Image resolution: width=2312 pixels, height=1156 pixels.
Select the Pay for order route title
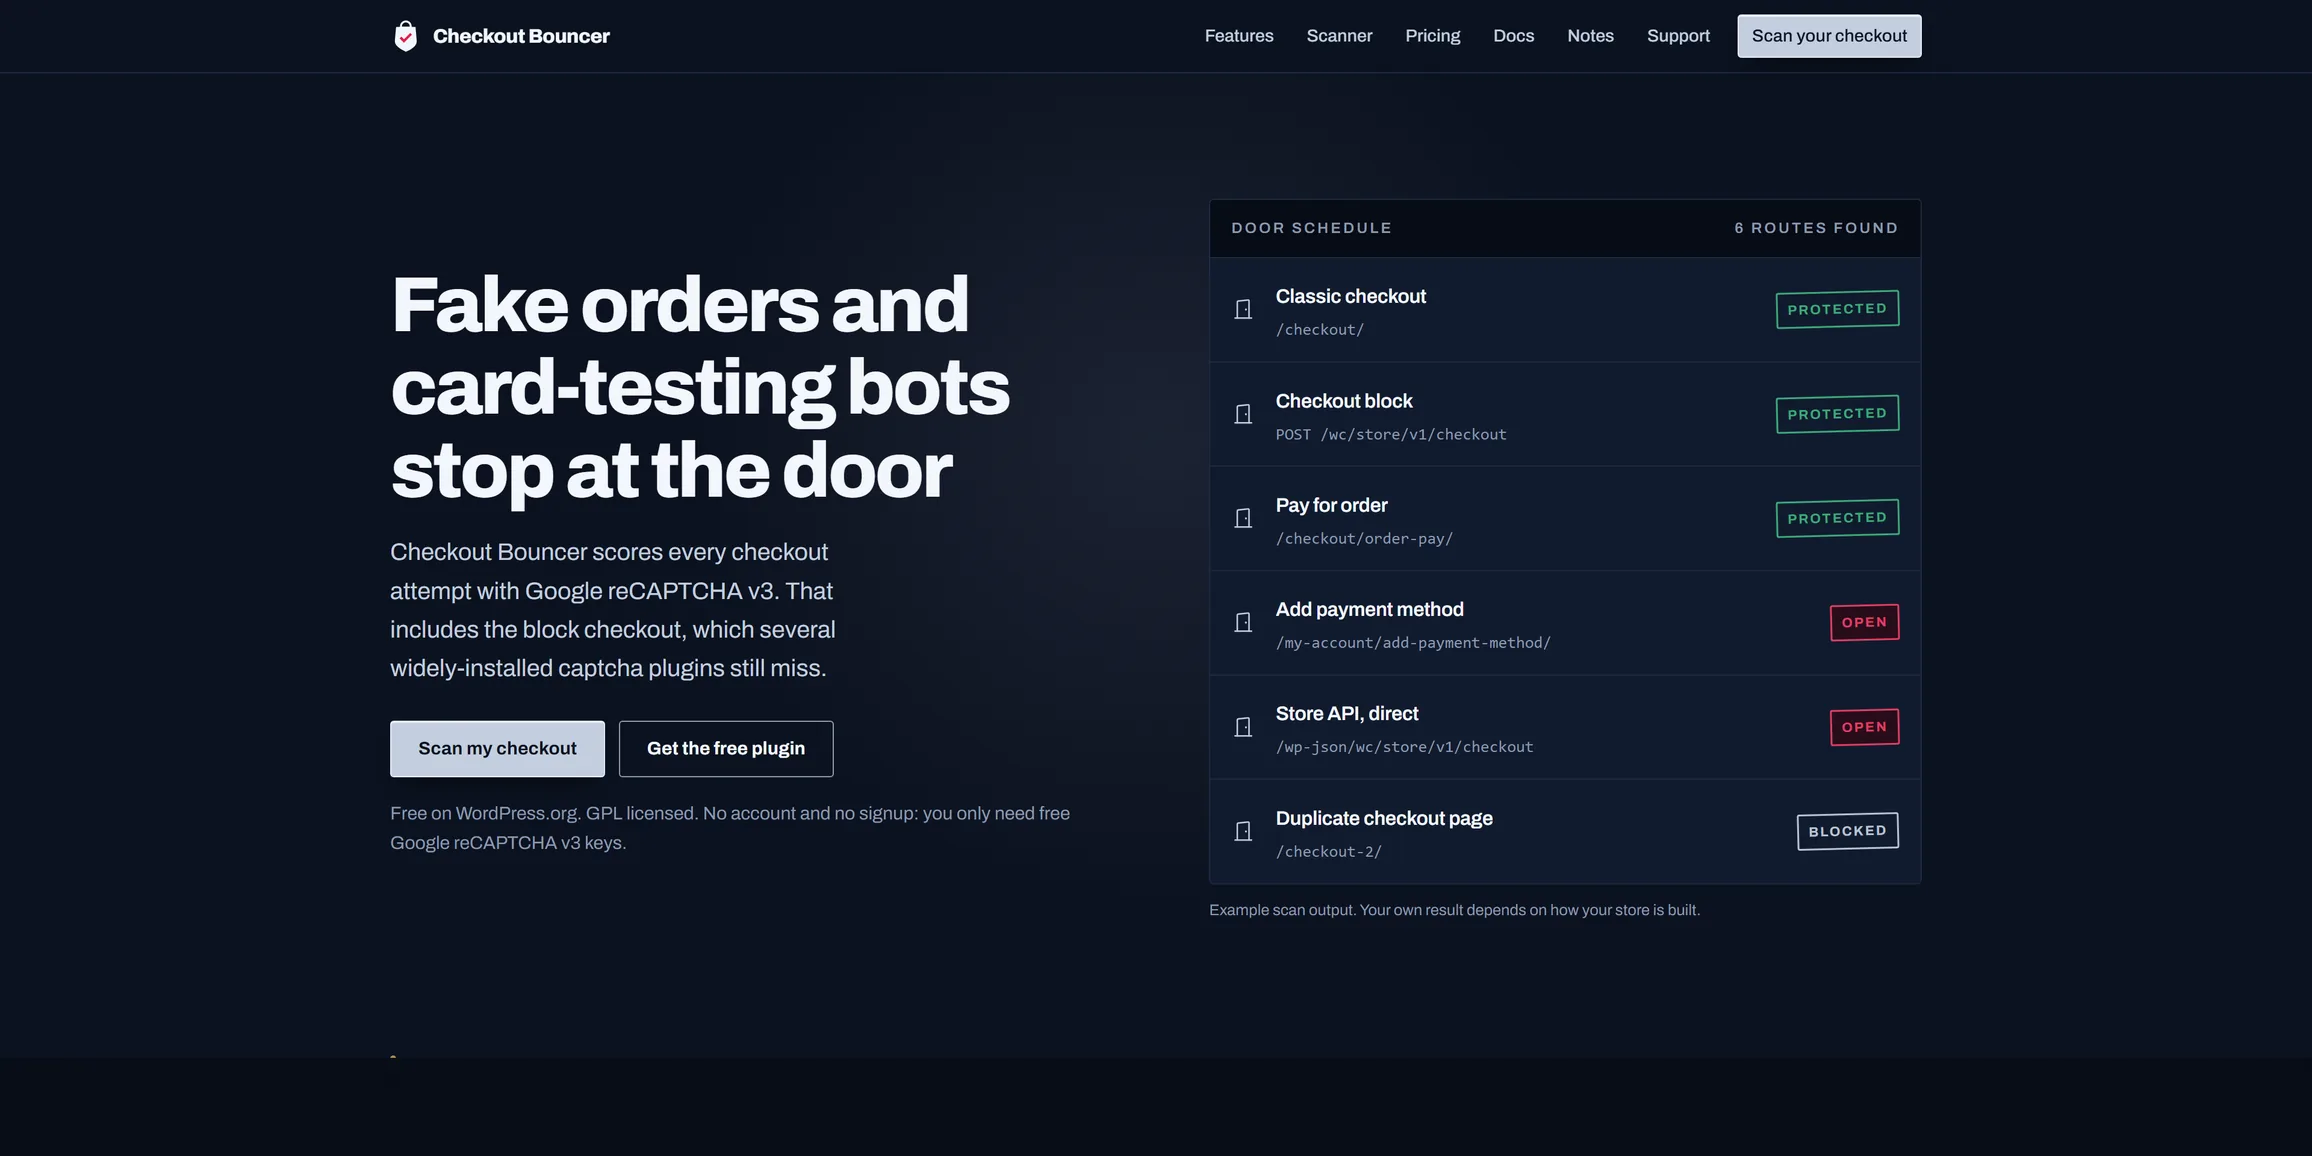1331,506
